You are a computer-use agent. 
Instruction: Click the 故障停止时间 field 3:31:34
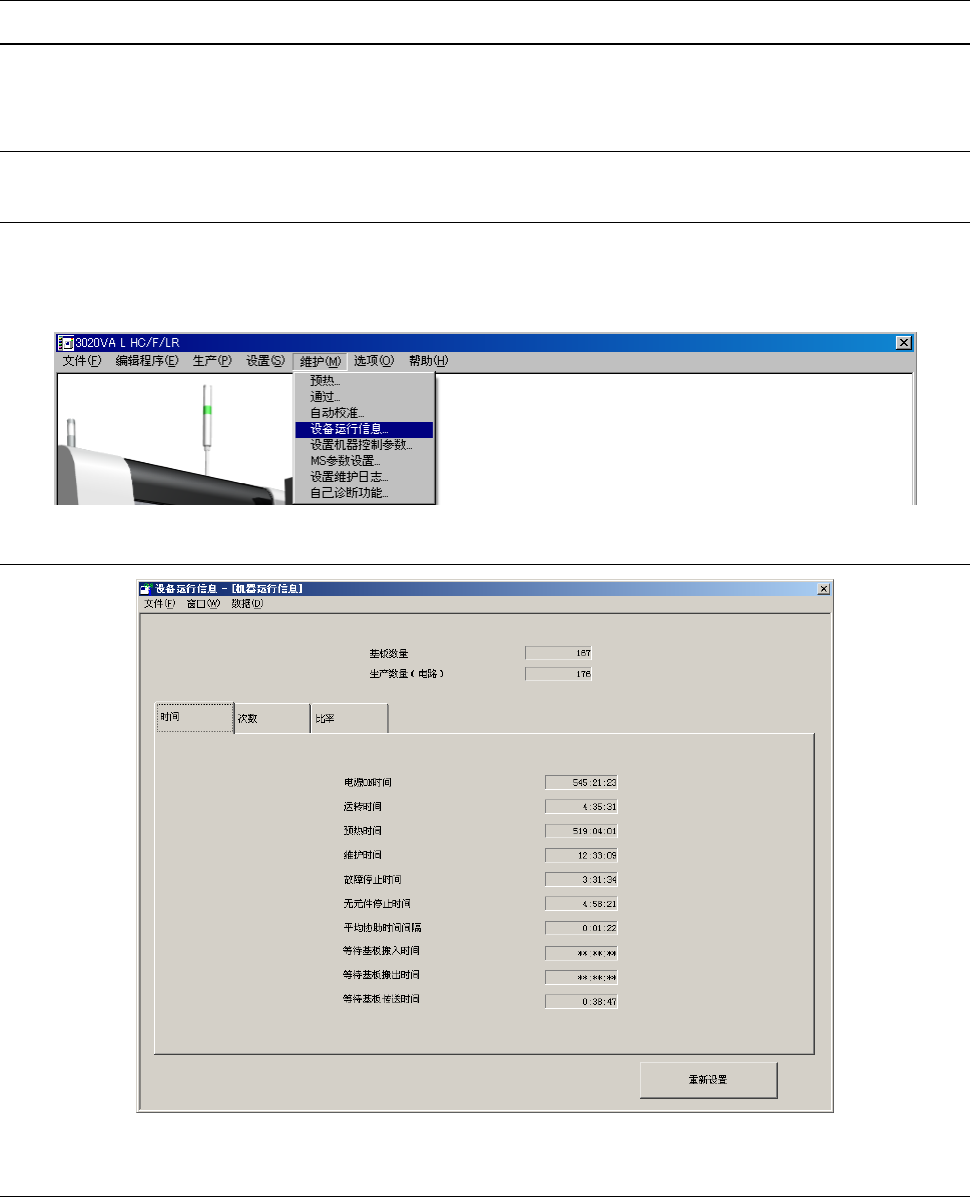[582, 880]
